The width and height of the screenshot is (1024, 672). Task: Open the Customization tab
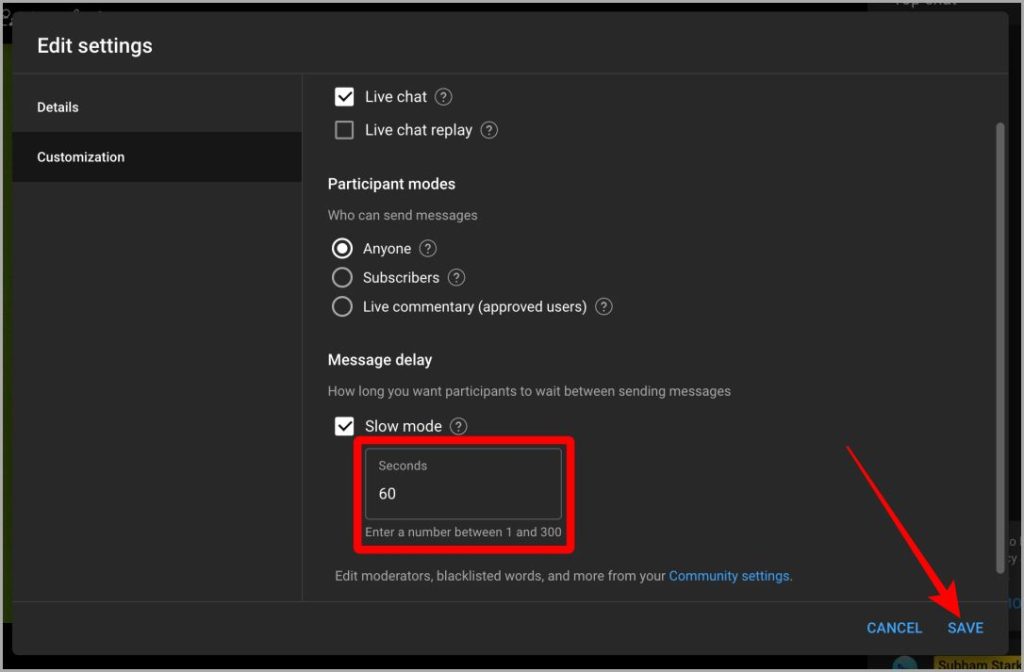coord(157,157)
